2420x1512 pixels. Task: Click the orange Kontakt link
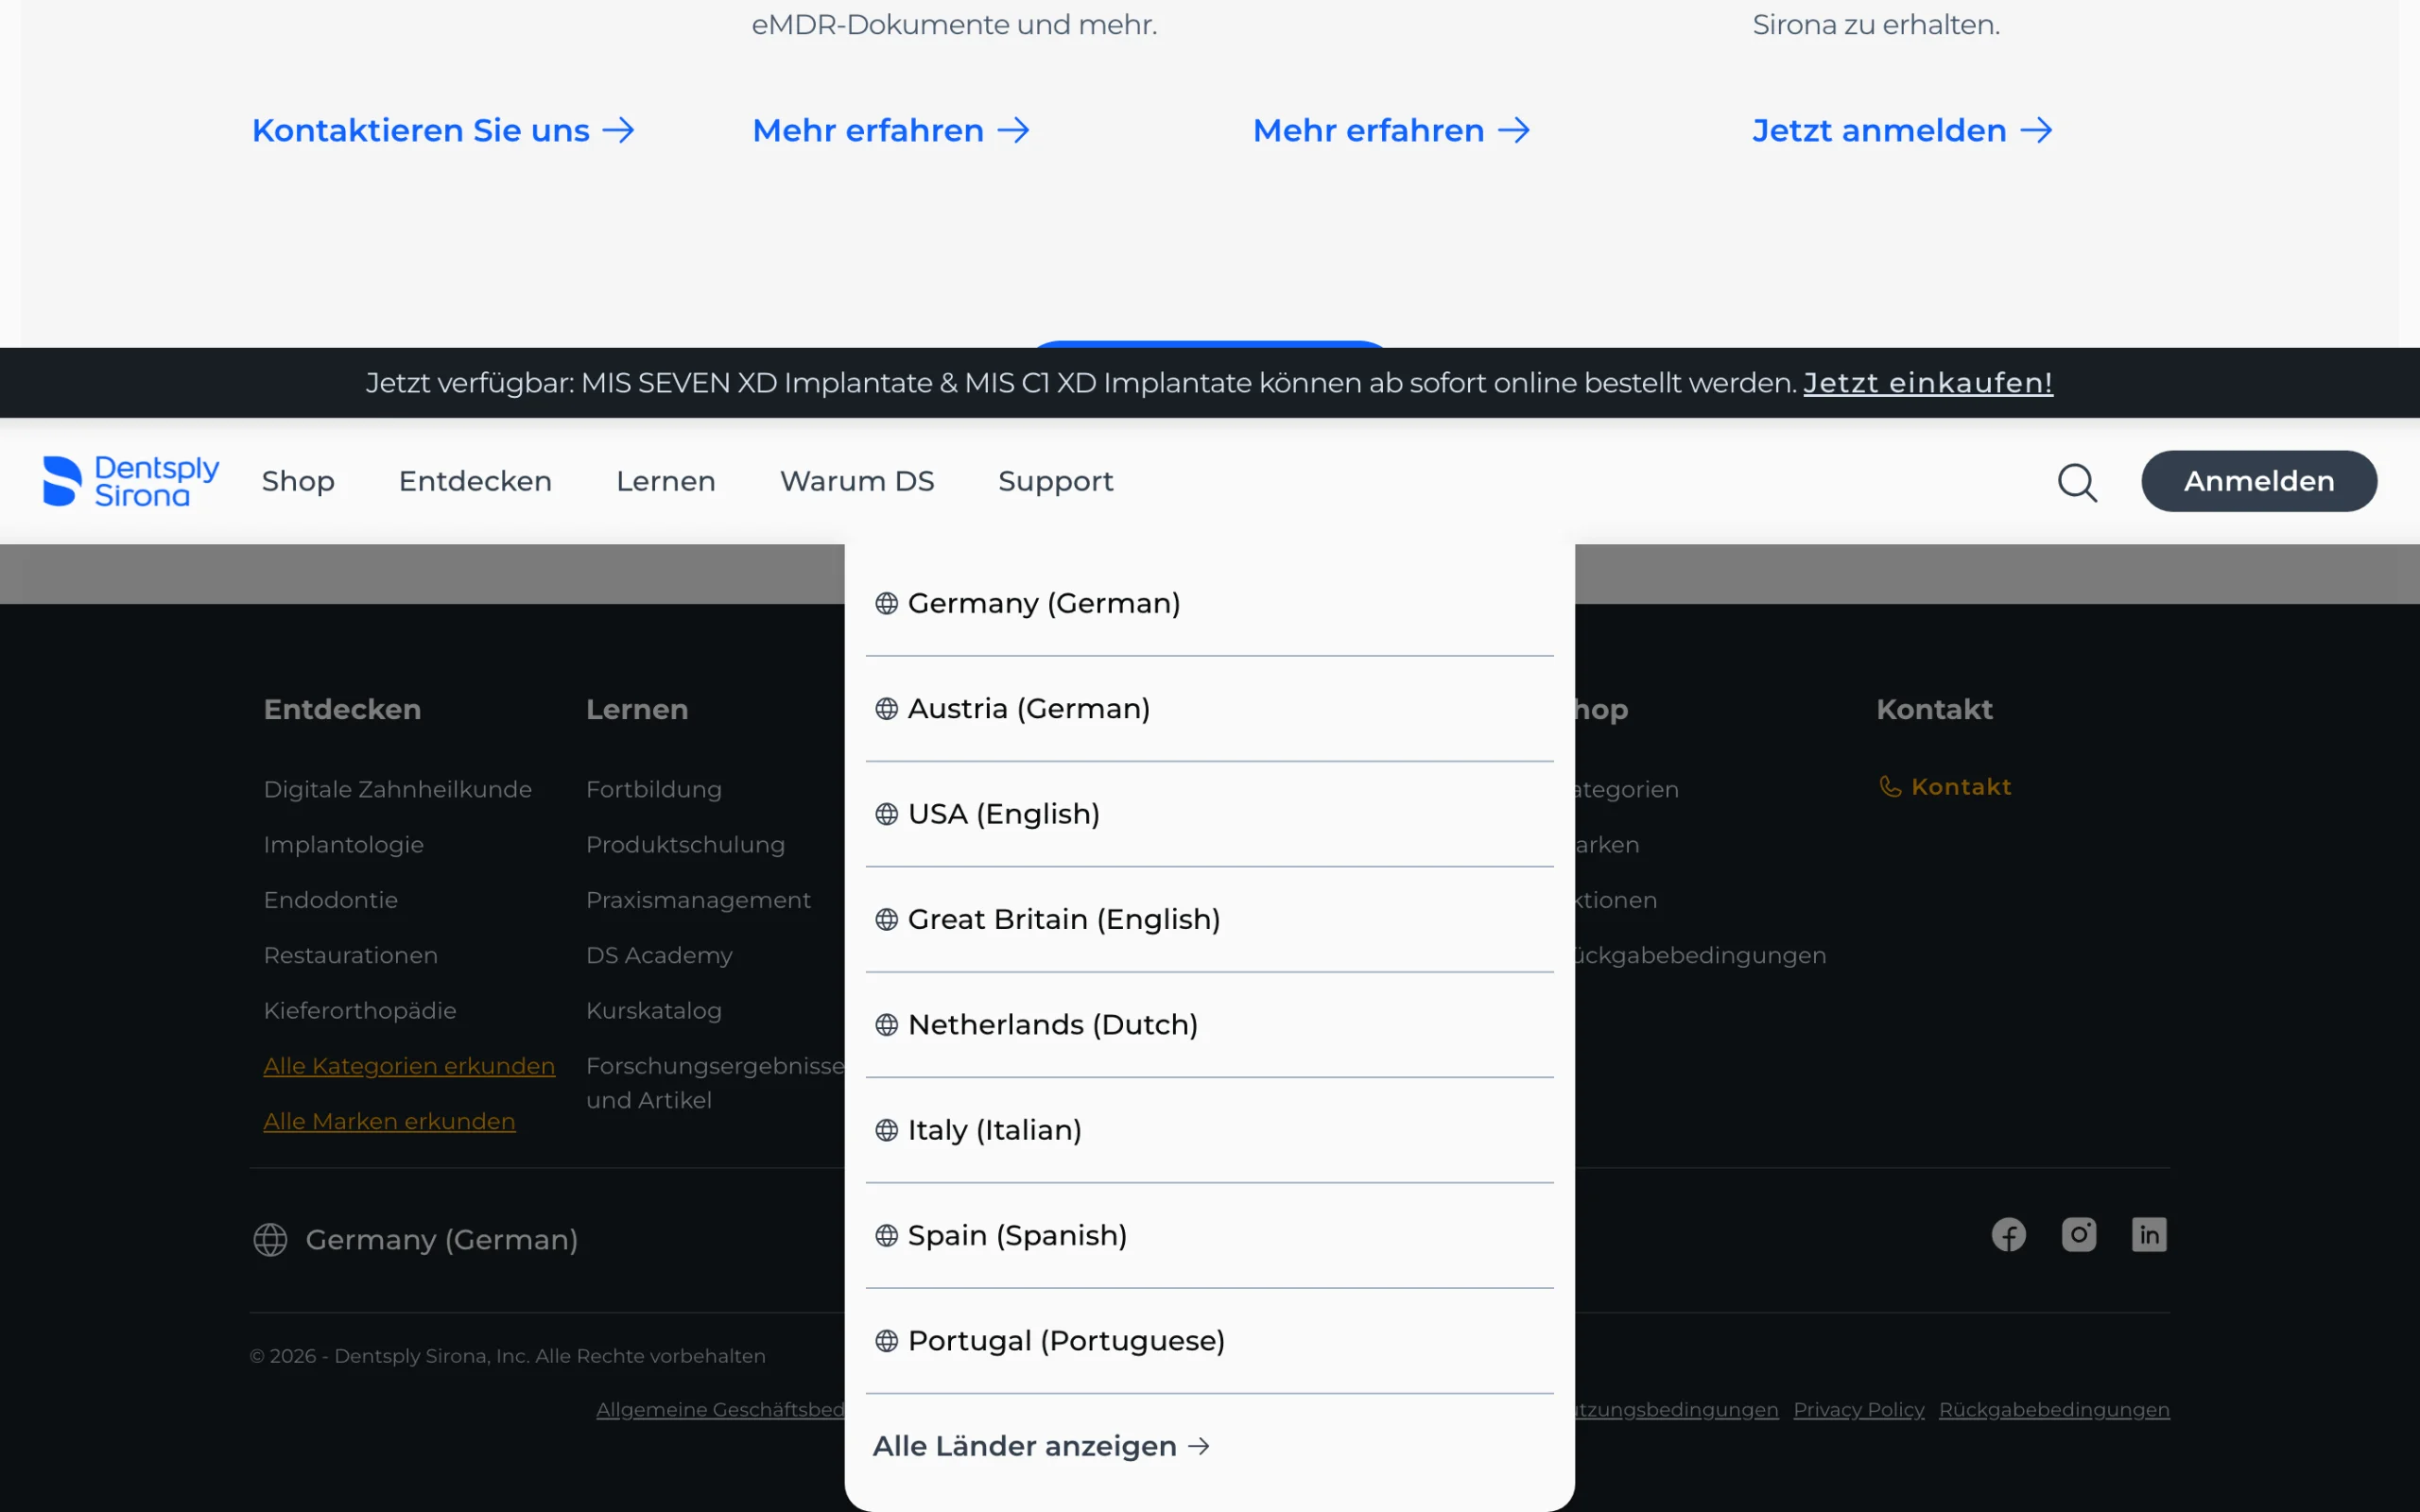(1945, 787)
